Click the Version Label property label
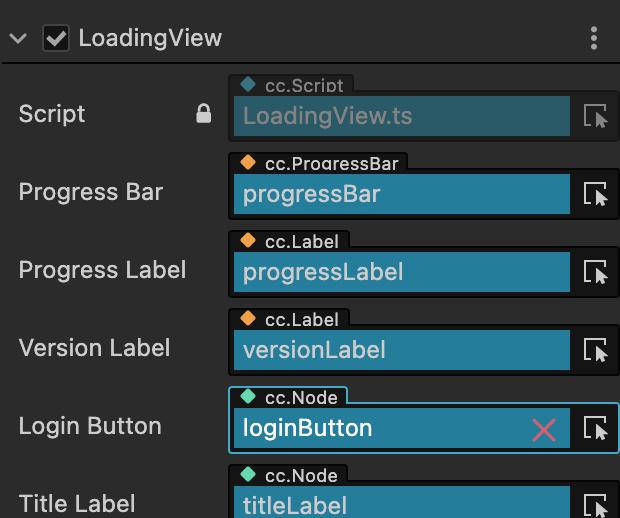620x518 pixels. pyautogui.click(x=95, y=348)
